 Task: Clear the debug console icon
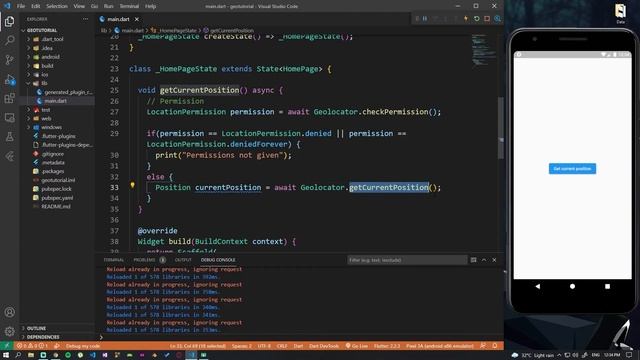point(473,260)
